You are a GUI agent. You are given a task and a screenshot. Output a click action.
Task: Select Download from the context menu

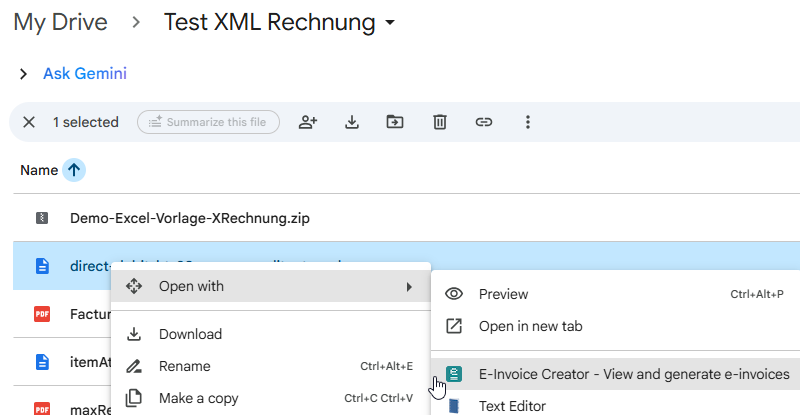click(190, 334)
